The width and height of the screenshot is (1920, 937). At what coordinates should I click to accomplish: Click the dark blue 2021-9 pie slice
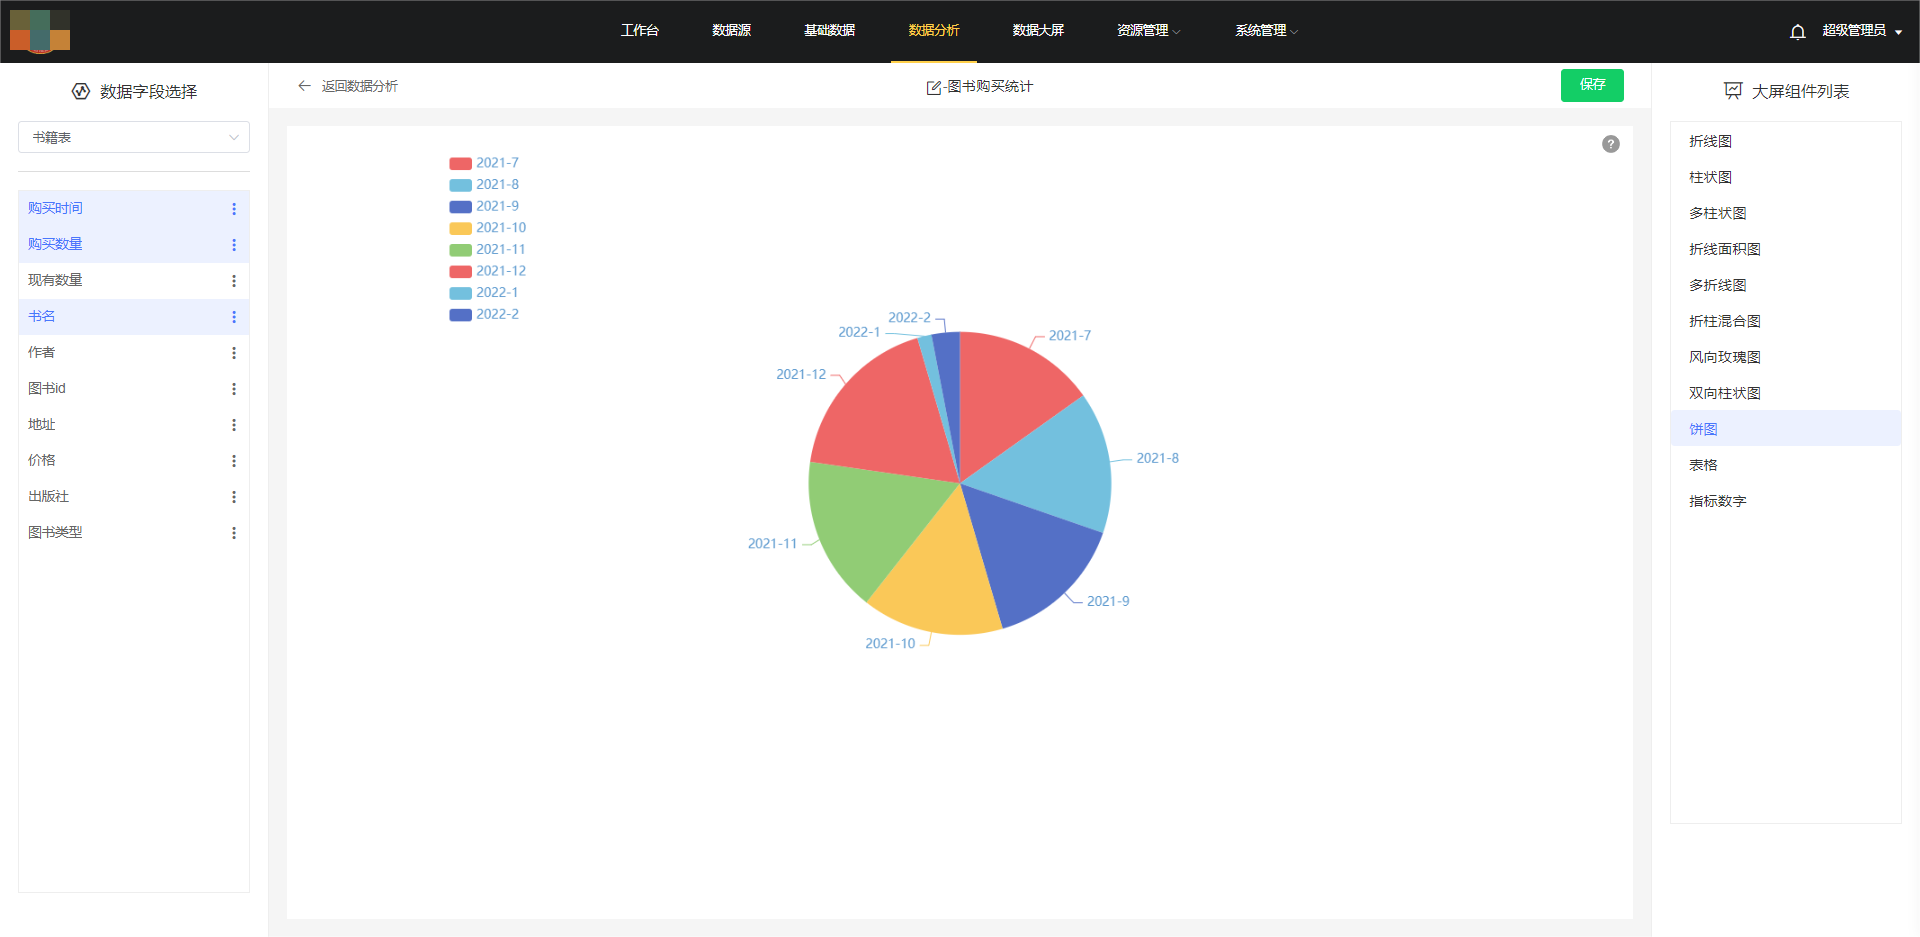(x=1035, y=550)
